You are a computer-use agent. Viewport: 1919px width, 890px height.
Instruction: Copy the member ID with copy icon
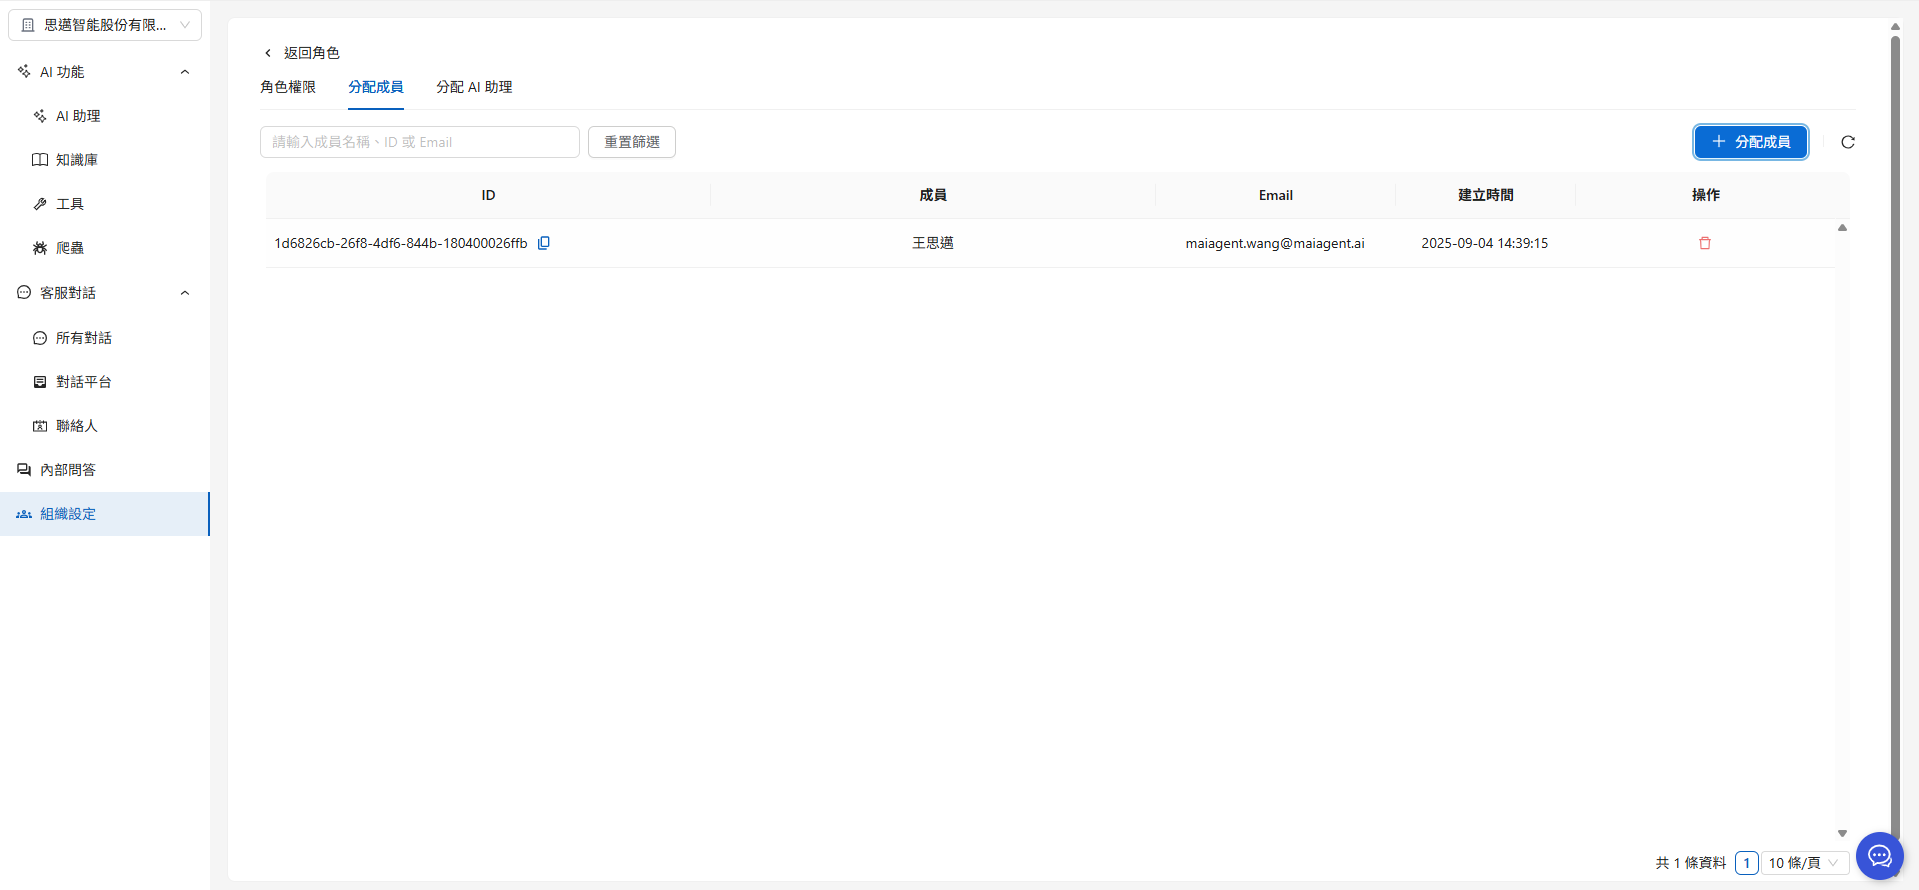point(544,243)
